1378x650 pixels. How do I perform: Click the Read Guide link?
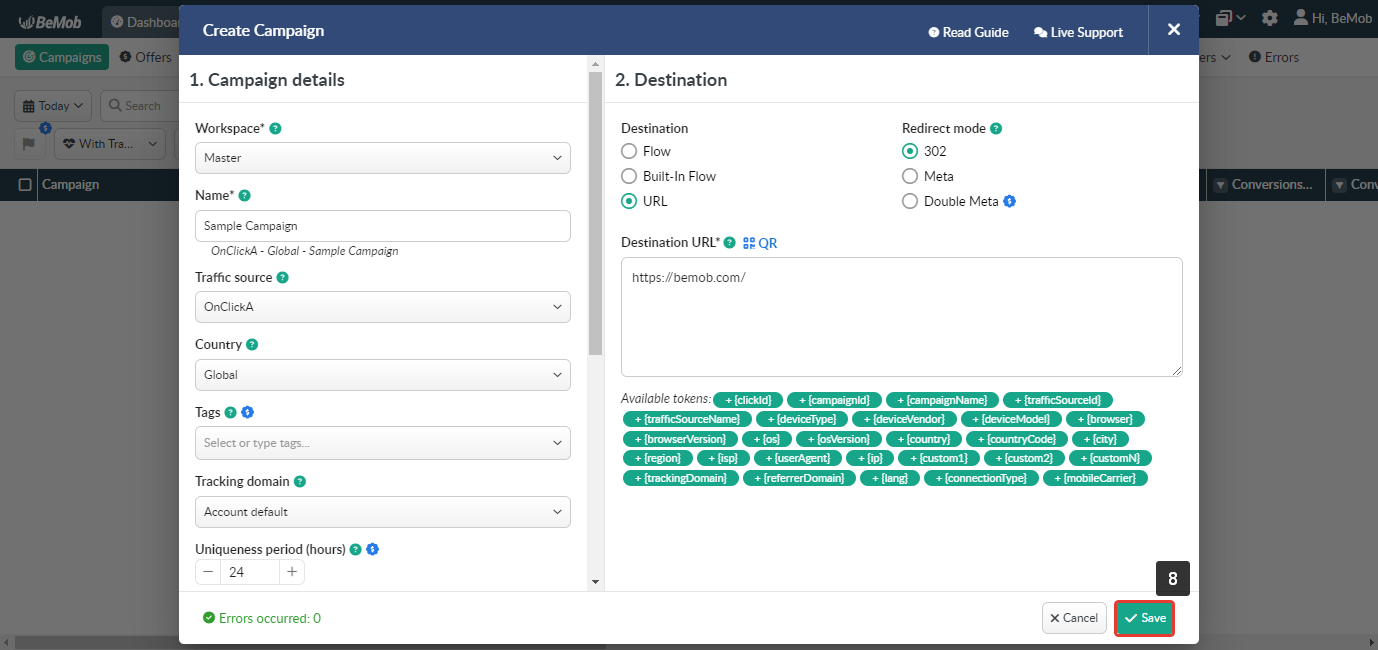click(968, 32)
